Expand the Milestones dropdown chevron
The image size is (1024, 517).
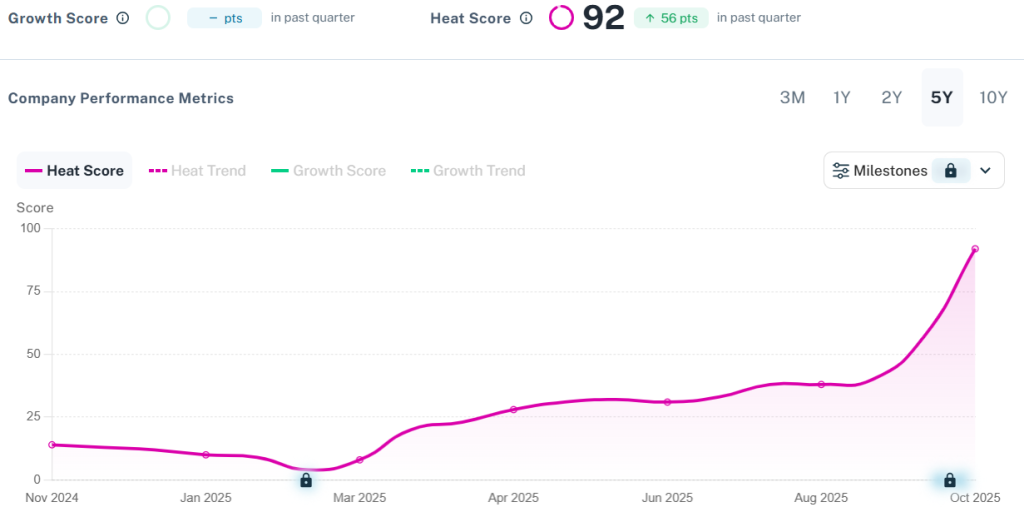pos(985,171)
